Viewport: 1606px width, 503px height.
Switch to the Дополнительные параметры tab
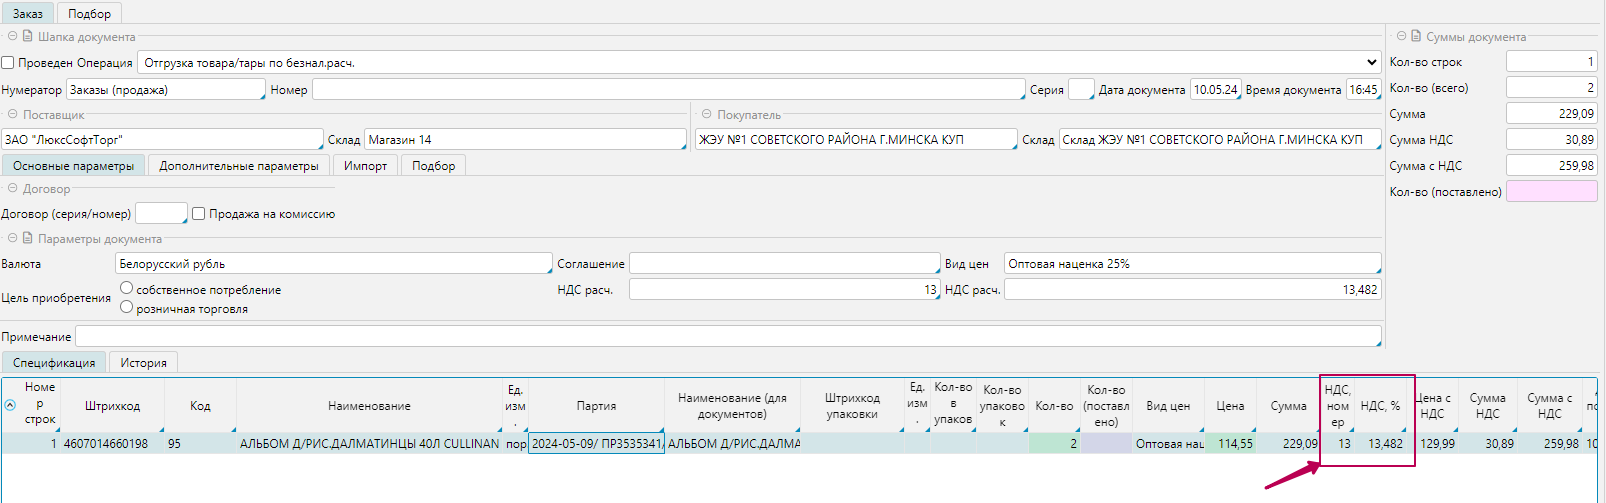[239, 166]
